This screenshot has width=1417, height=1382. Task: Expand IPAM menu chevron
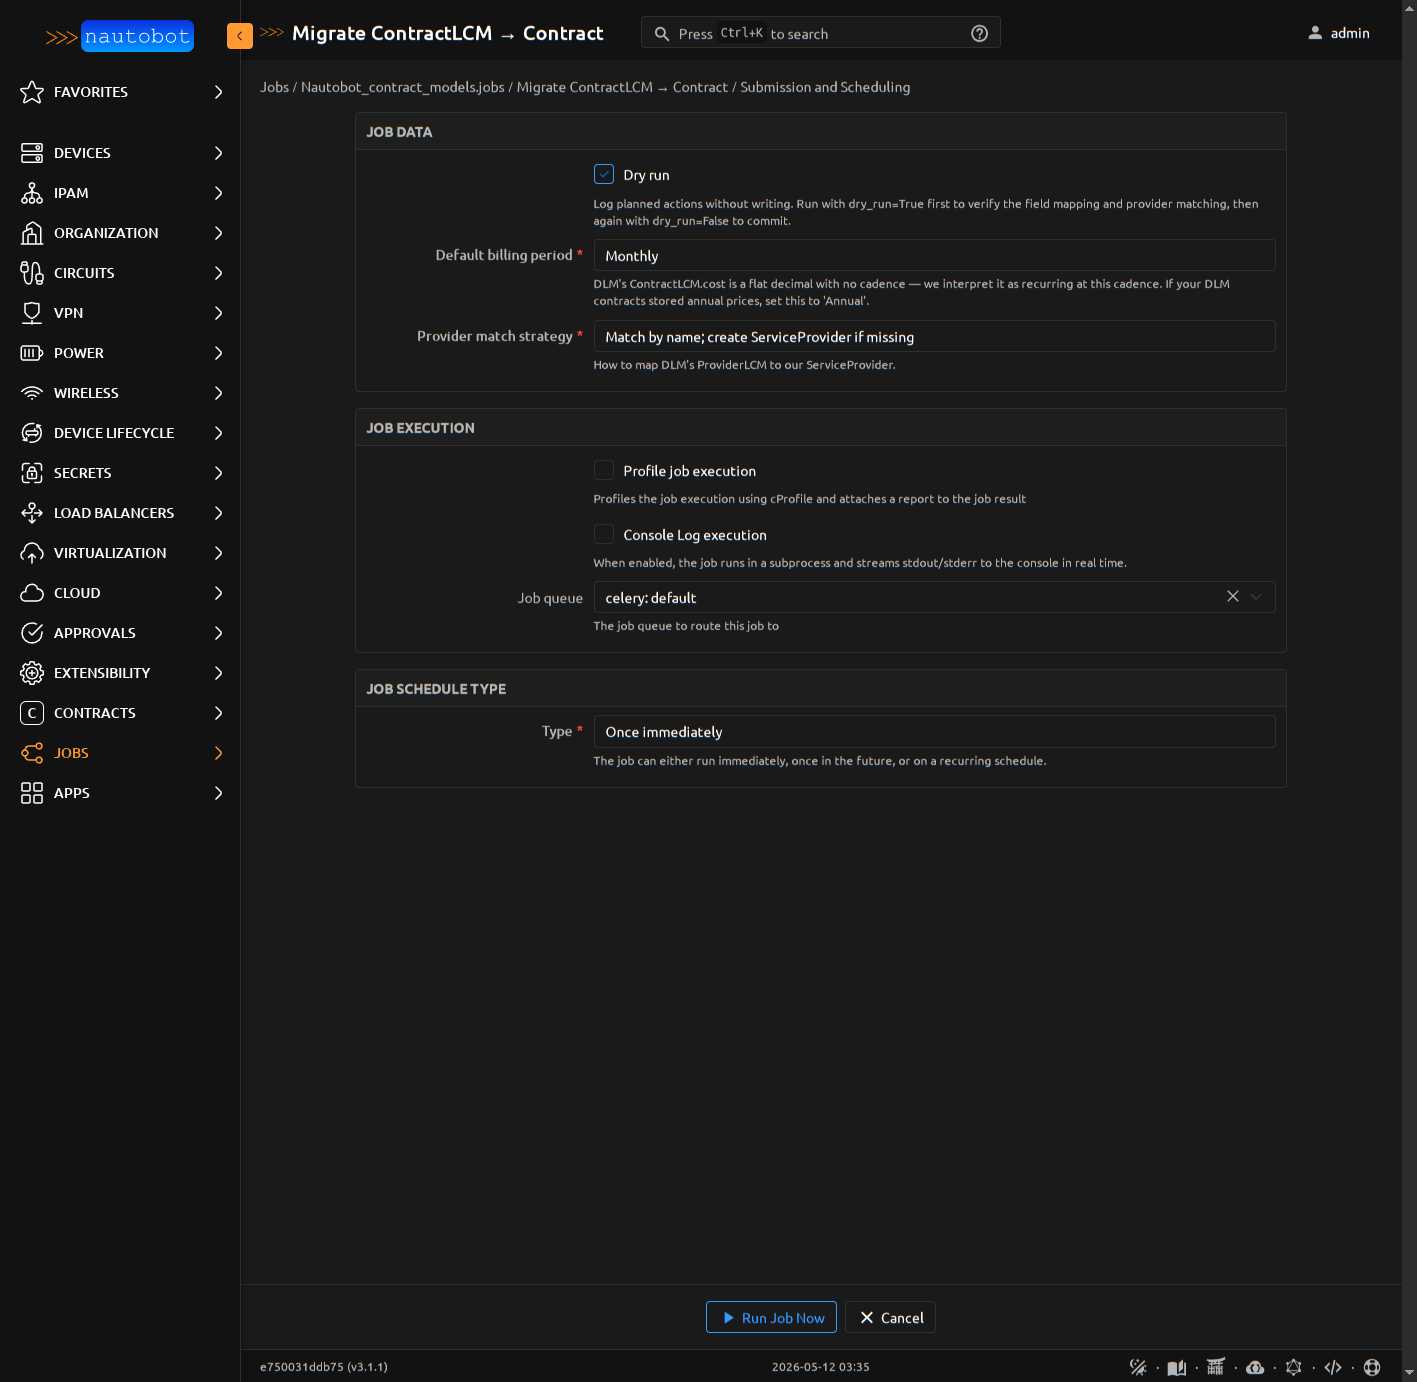click(218, 193)
